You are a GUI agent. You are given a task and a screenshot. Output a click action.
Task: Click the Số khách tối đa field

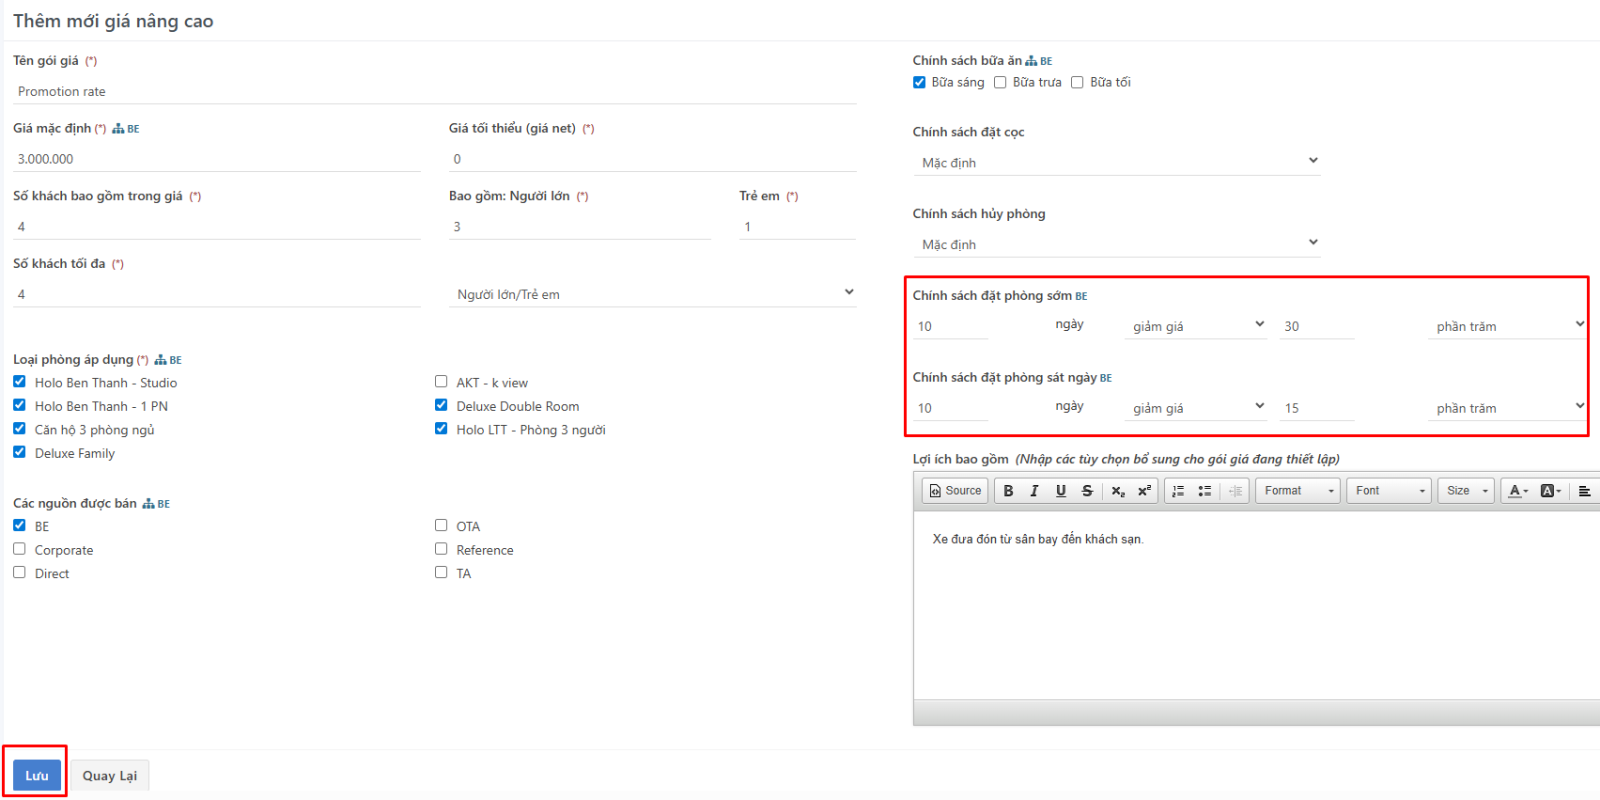pyautogui.click(x=217, y=295)
